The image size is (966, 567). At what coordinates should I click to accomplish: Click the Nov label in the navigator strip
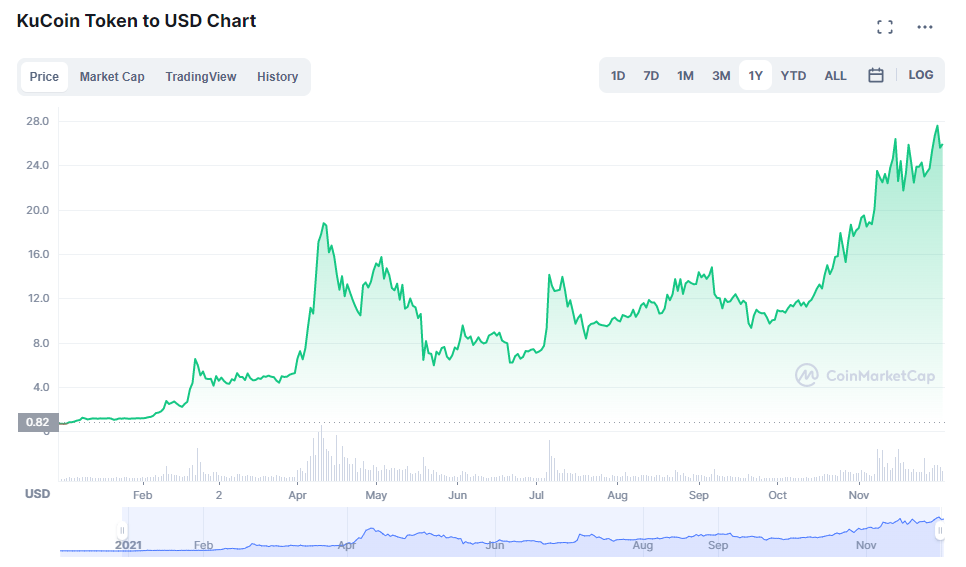(866, 545)
